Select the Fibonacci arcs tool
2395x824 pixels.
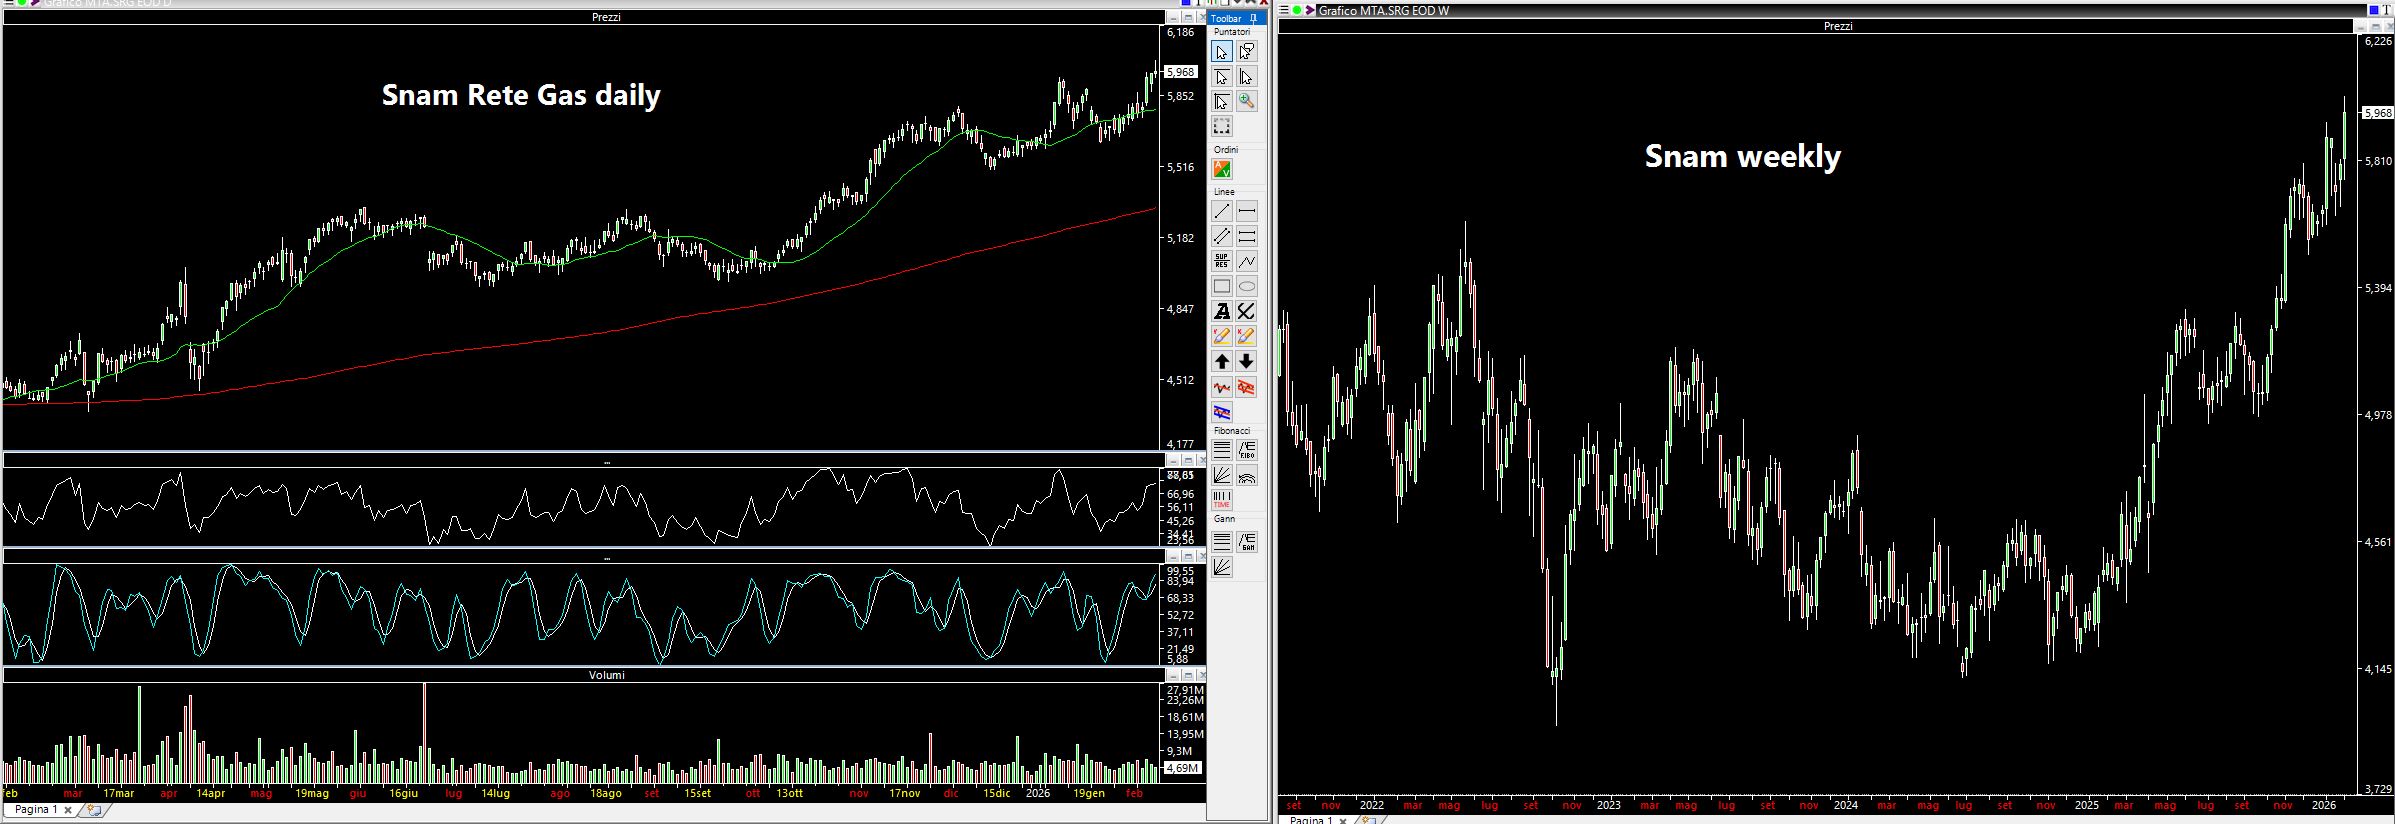tap(1246, 475)
